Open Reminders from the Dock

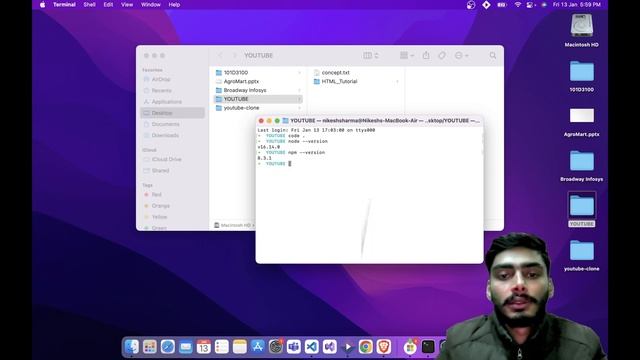point(222,347)
